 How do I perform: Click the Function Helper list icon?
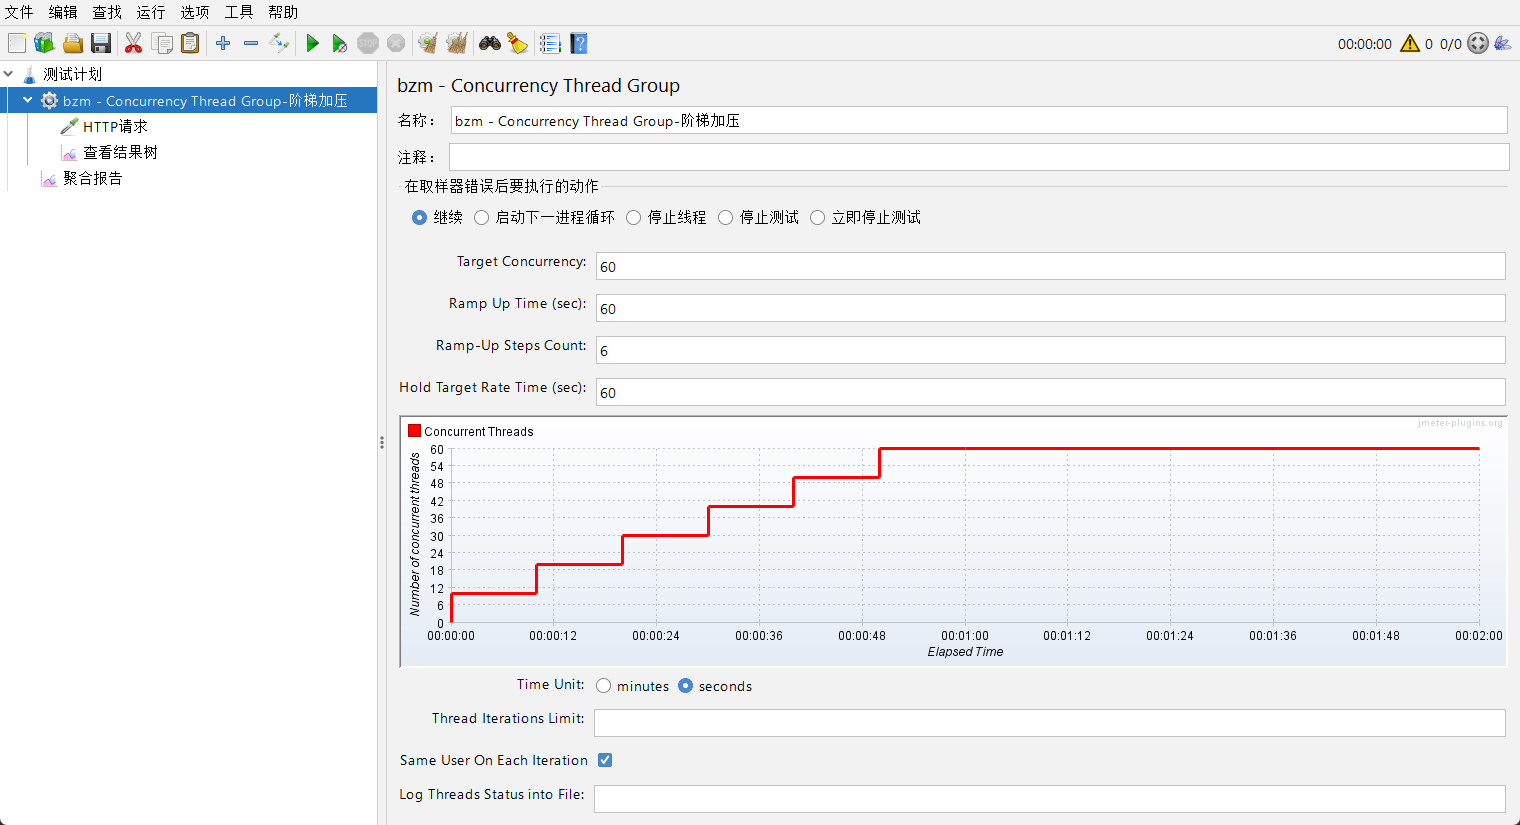pos(550,43)
